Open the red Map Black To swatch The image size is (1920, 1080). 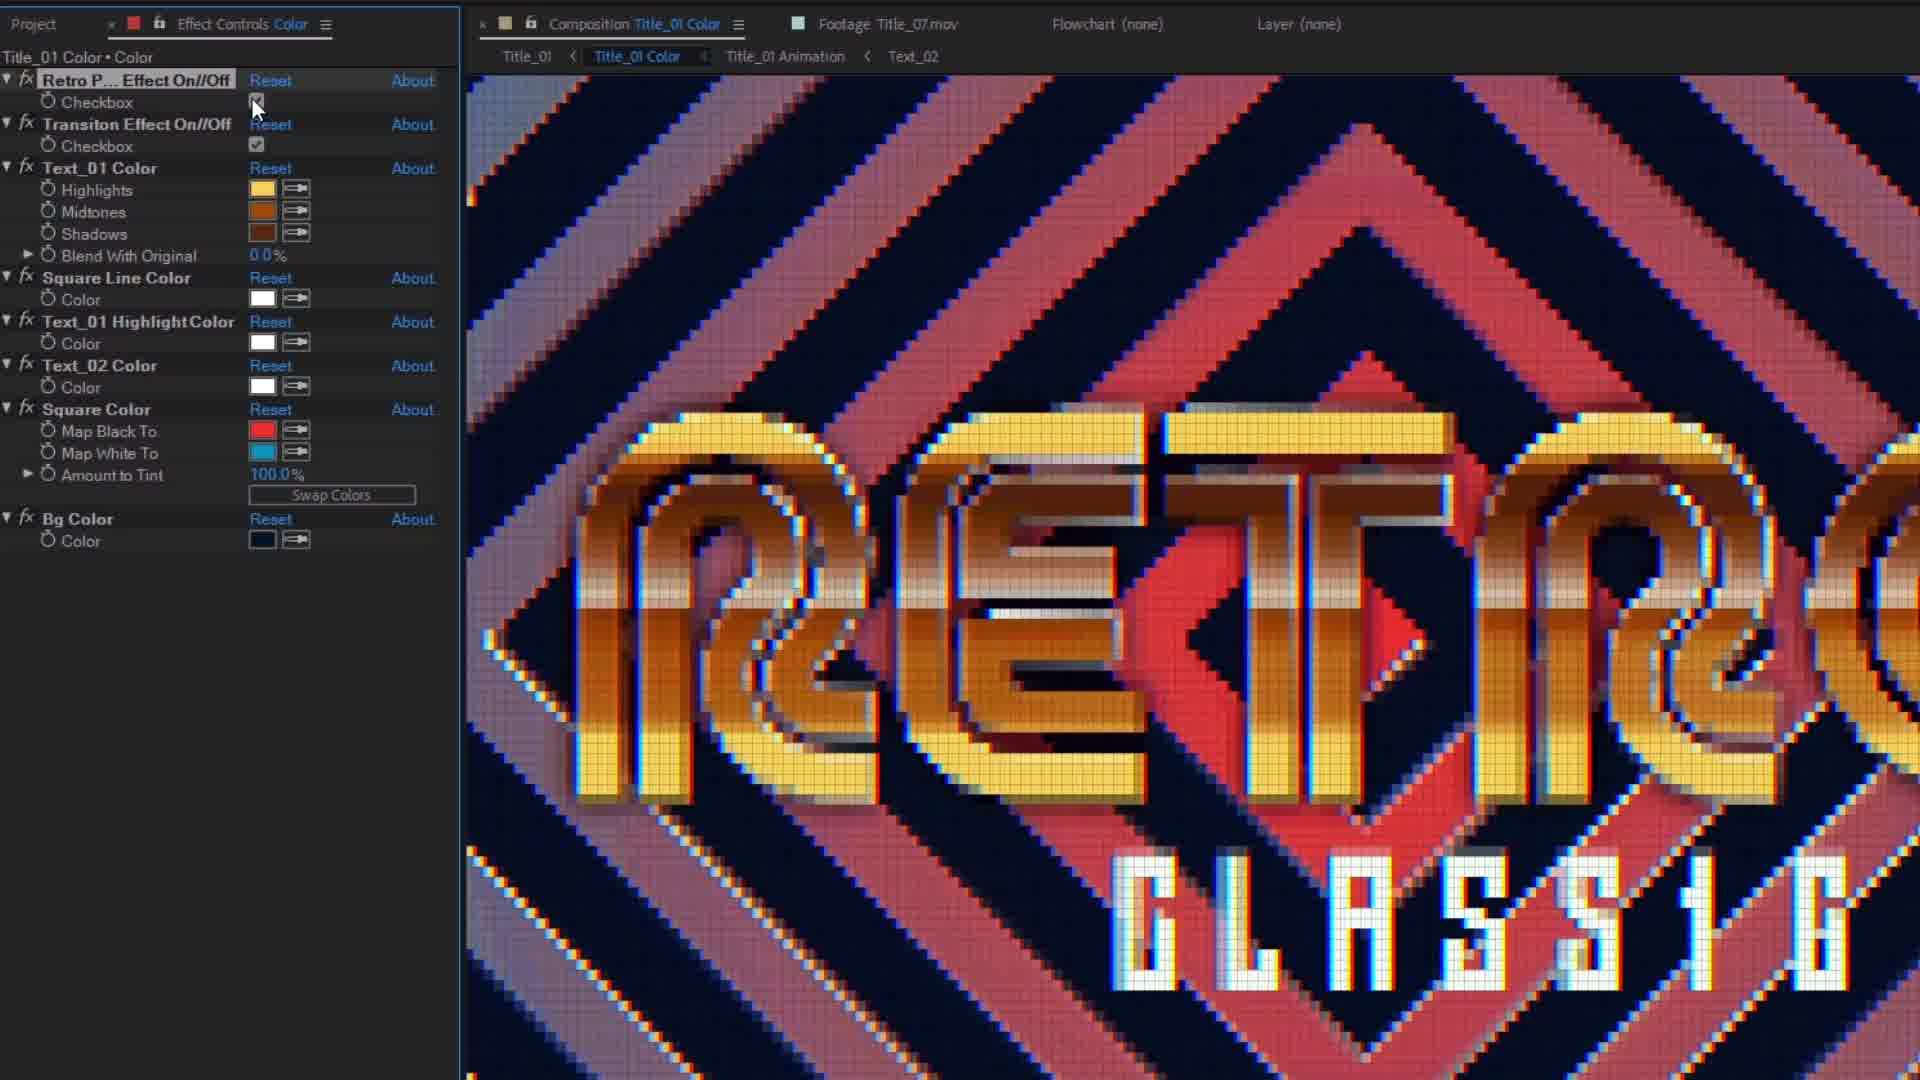(262, 430)
